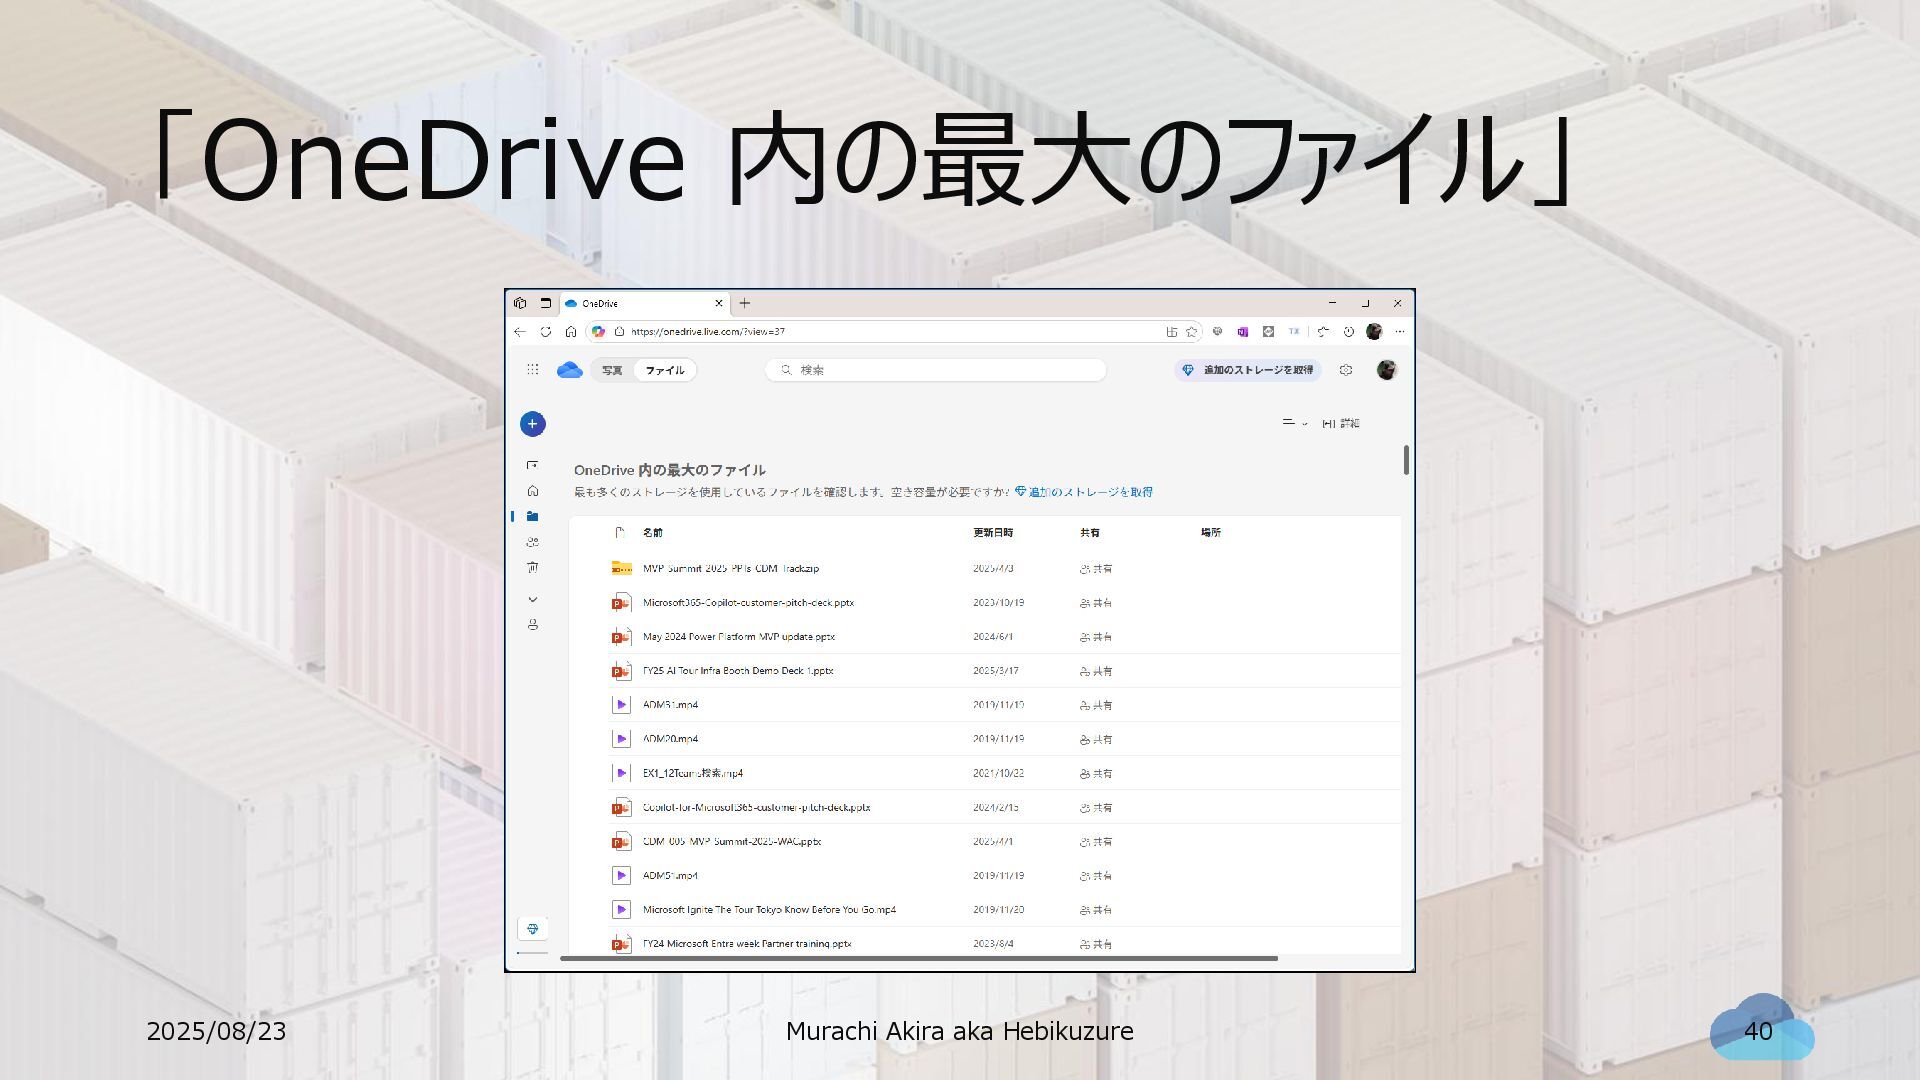Open browser settings and more menu
1920x1080 pixels.
pyautogui.click(x=1400, y=332)
